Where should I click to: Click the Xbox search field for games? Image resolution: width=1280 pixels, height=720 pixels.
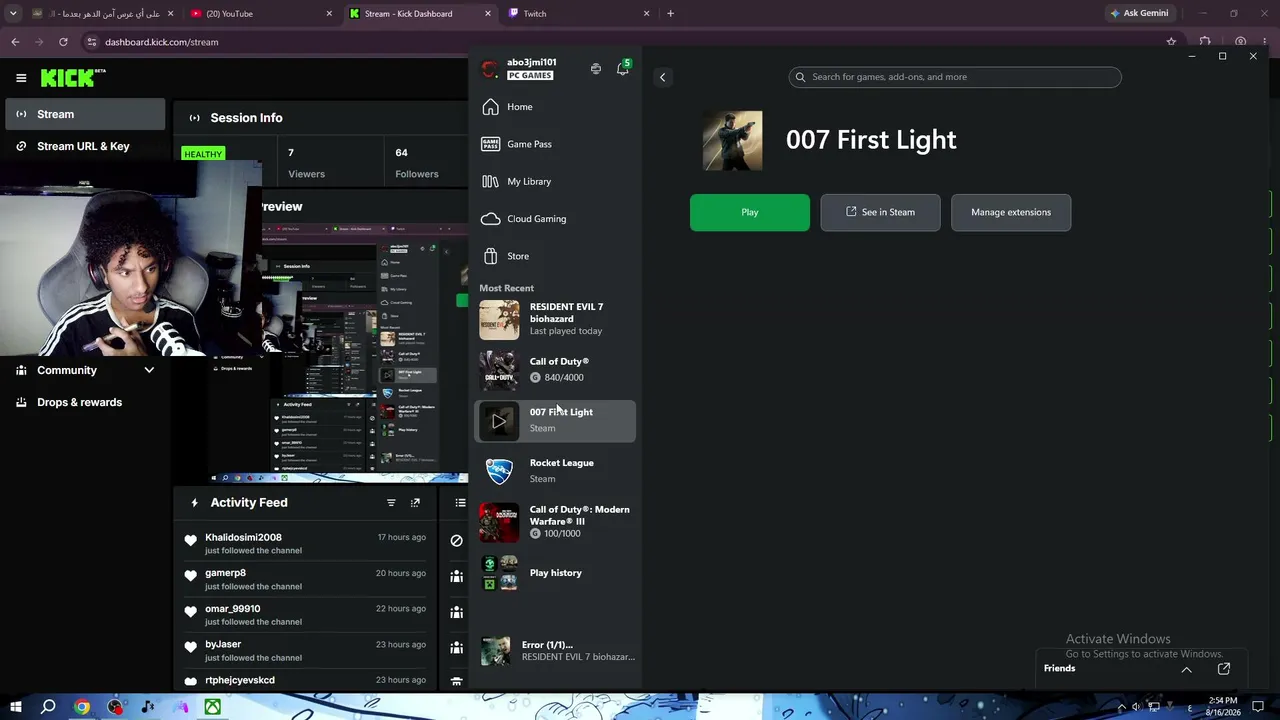(x=955, y=77)
